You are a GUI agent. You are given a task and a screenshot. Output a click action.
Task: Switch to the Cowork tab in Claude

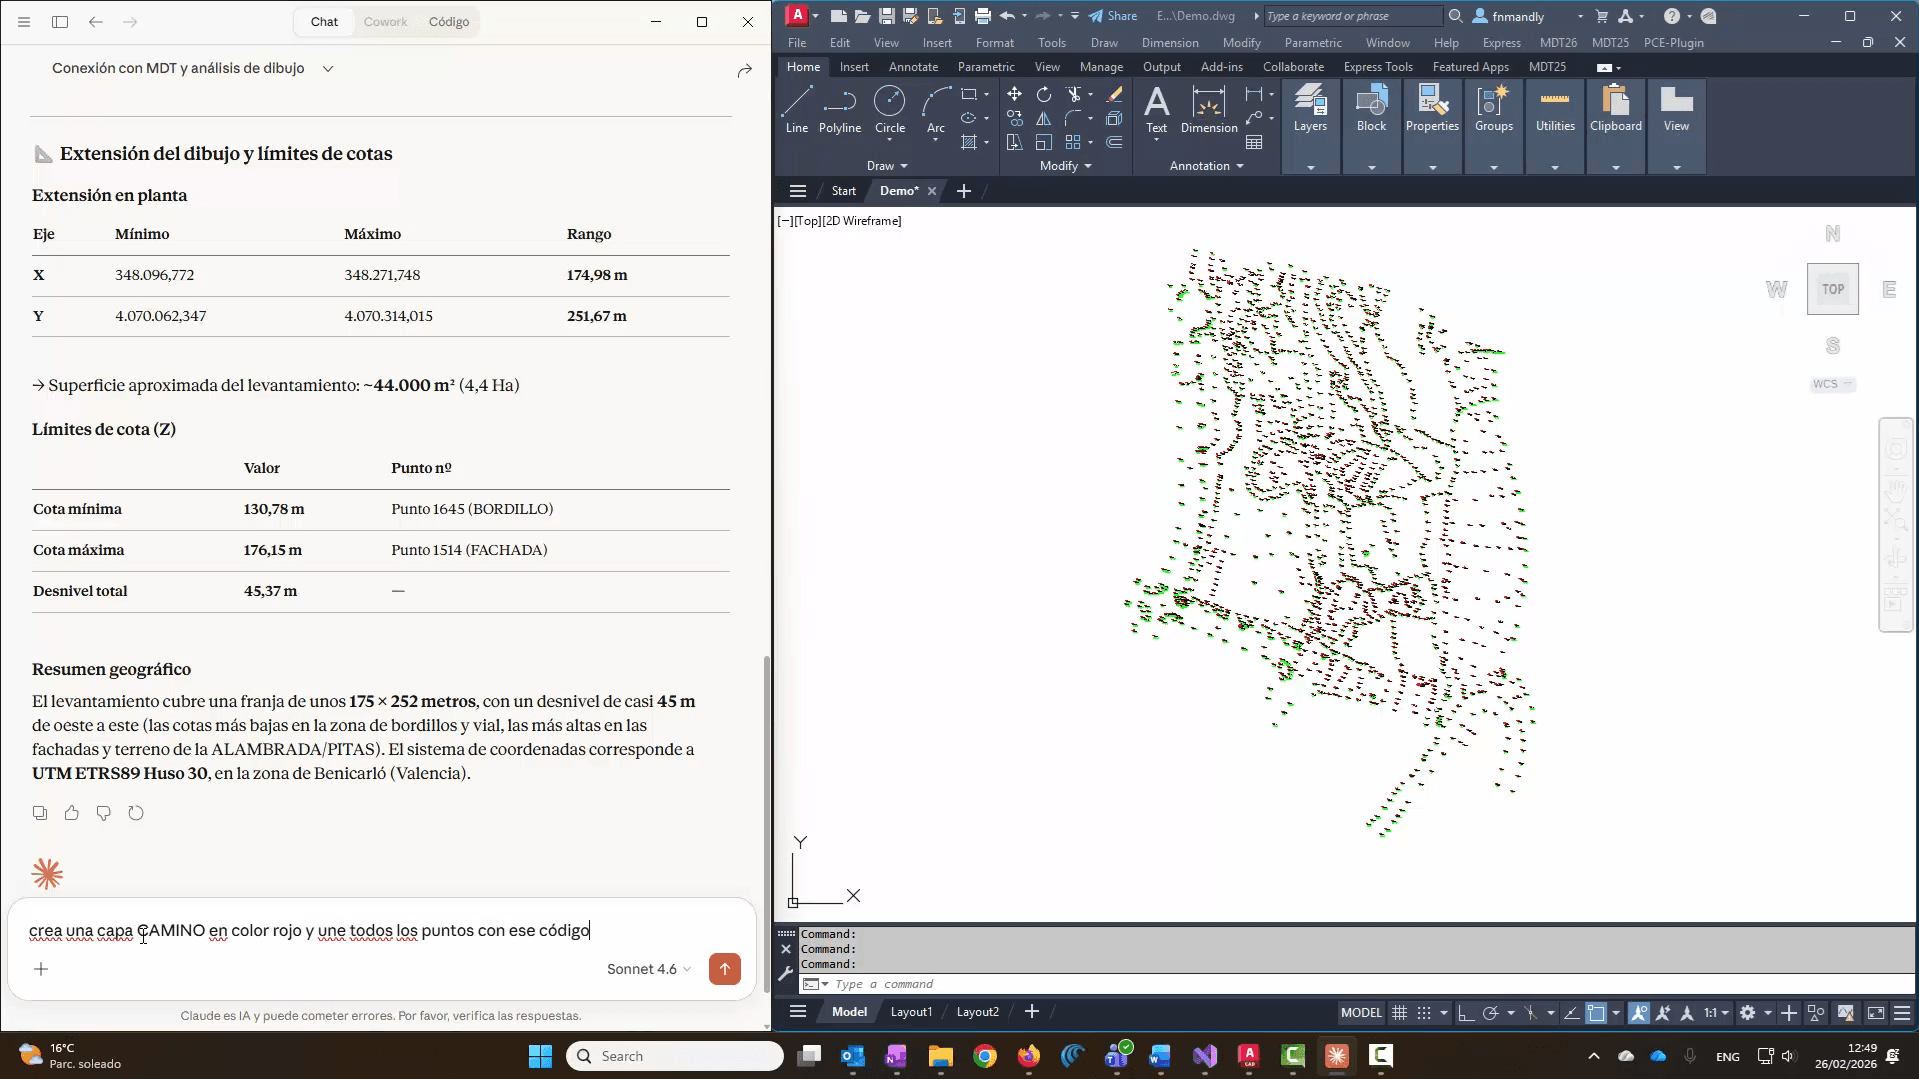(386, 22)
